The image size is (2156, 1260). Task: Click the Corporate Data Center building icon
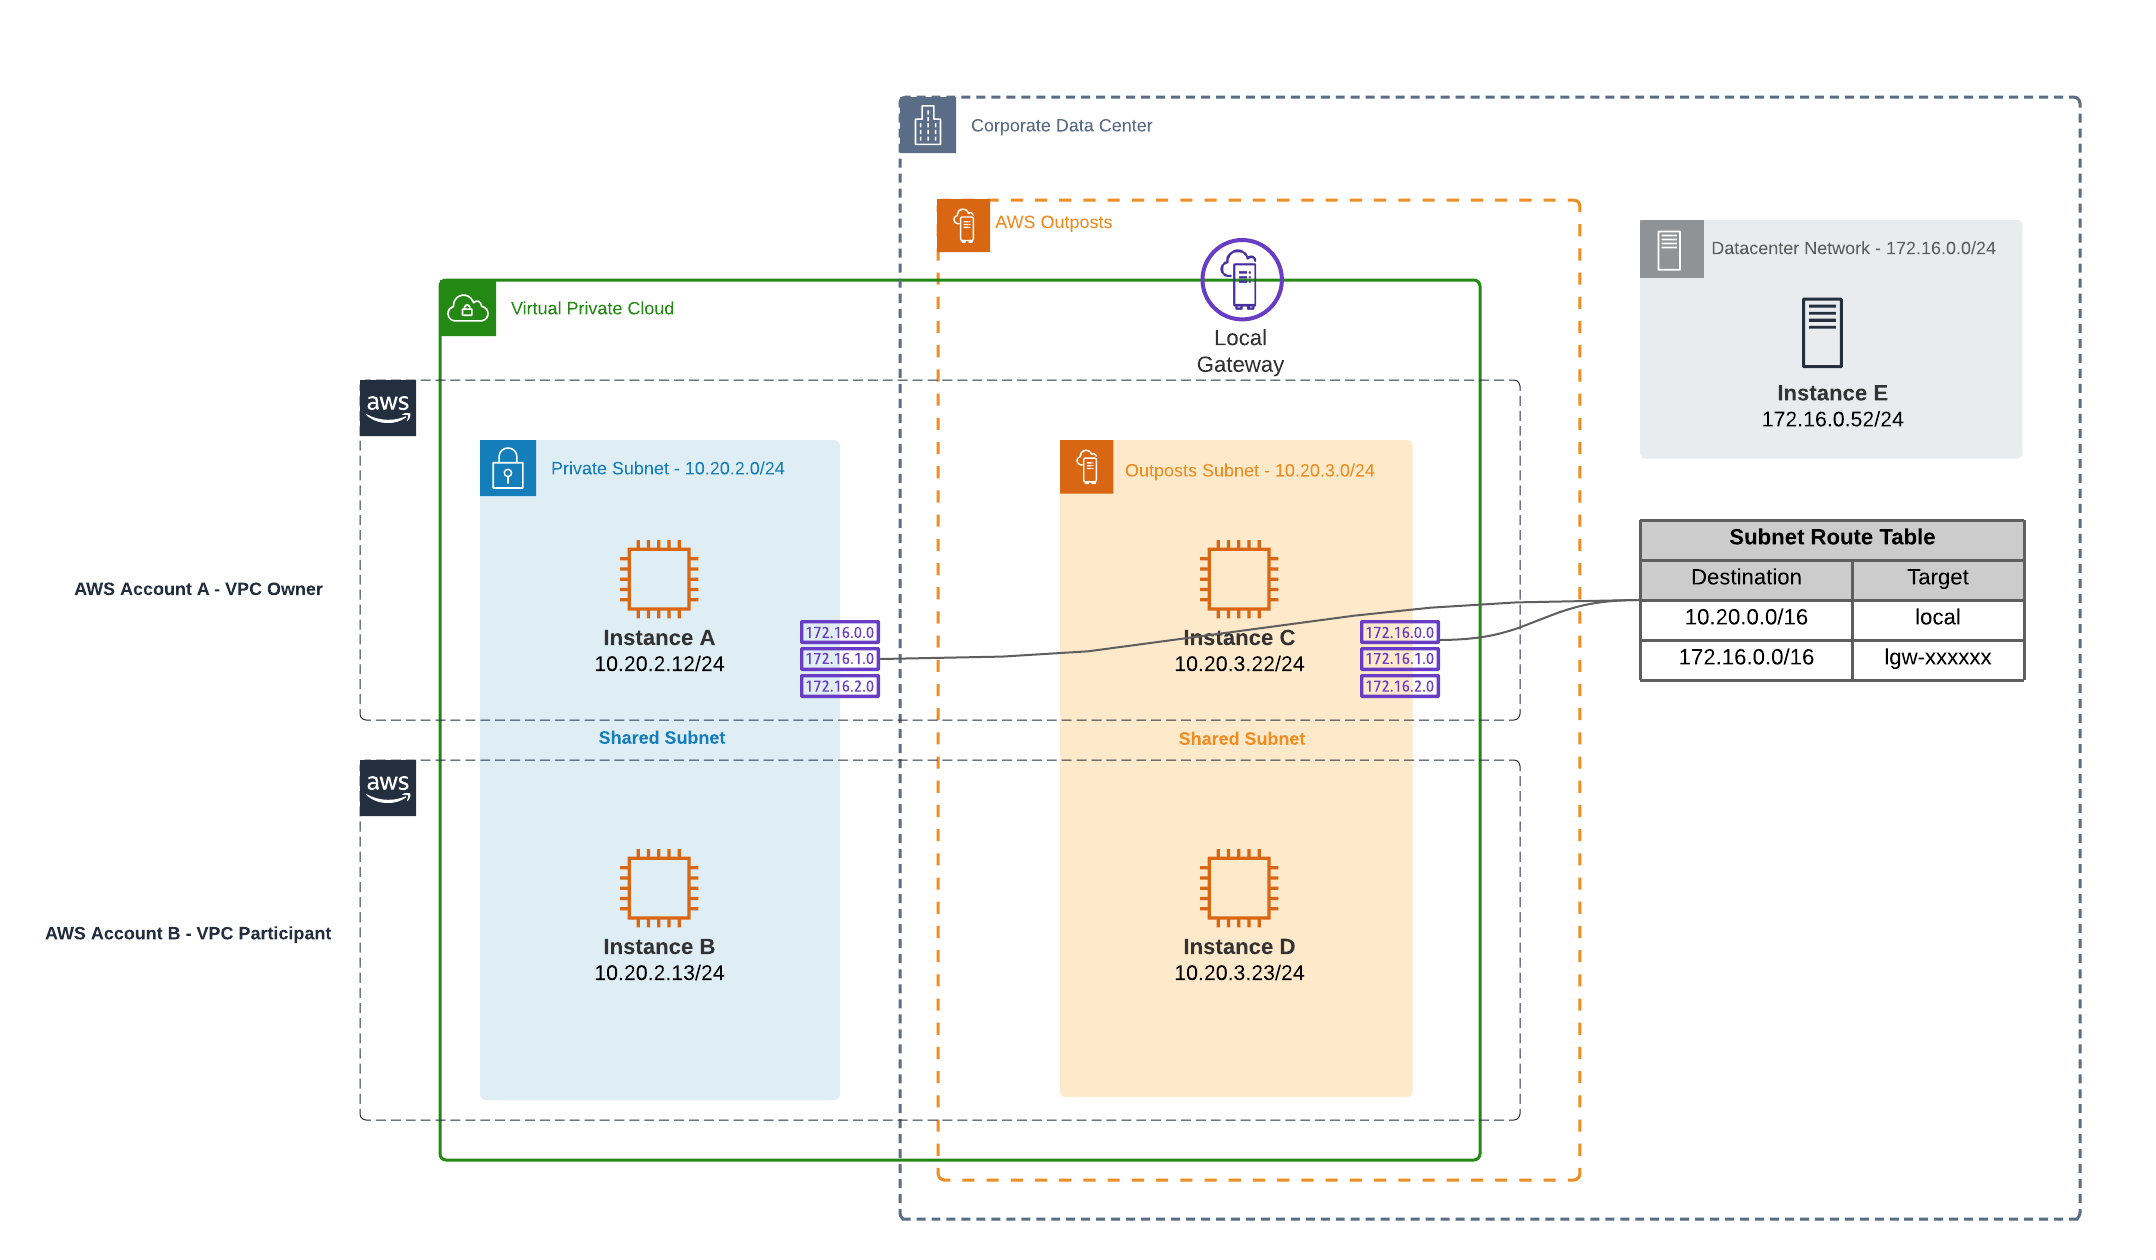pos(928,125)
